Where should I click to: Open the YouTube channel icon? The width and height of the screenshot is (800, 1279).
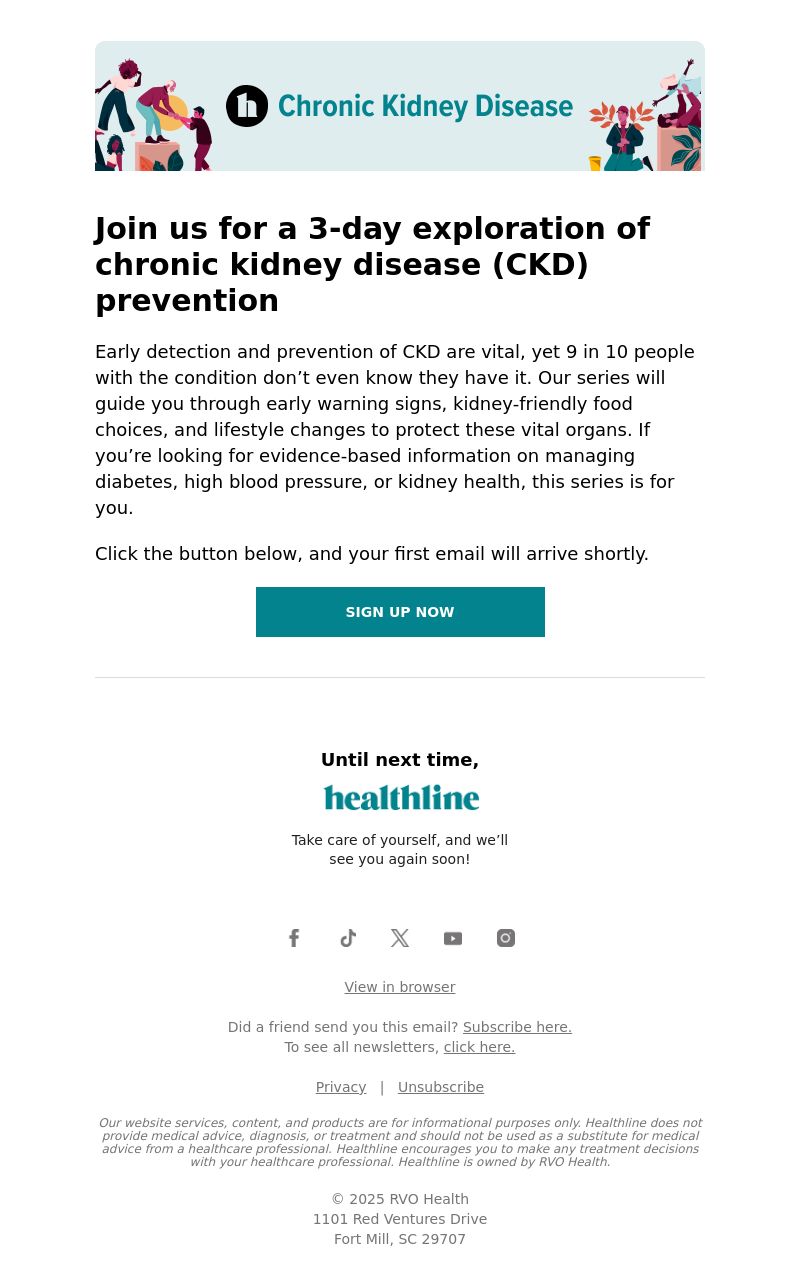tap(453, 938)
